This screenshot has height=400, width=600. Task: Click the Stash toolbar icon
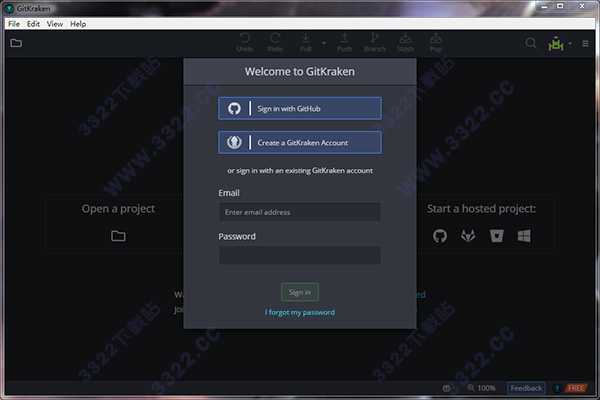point(405,42)
